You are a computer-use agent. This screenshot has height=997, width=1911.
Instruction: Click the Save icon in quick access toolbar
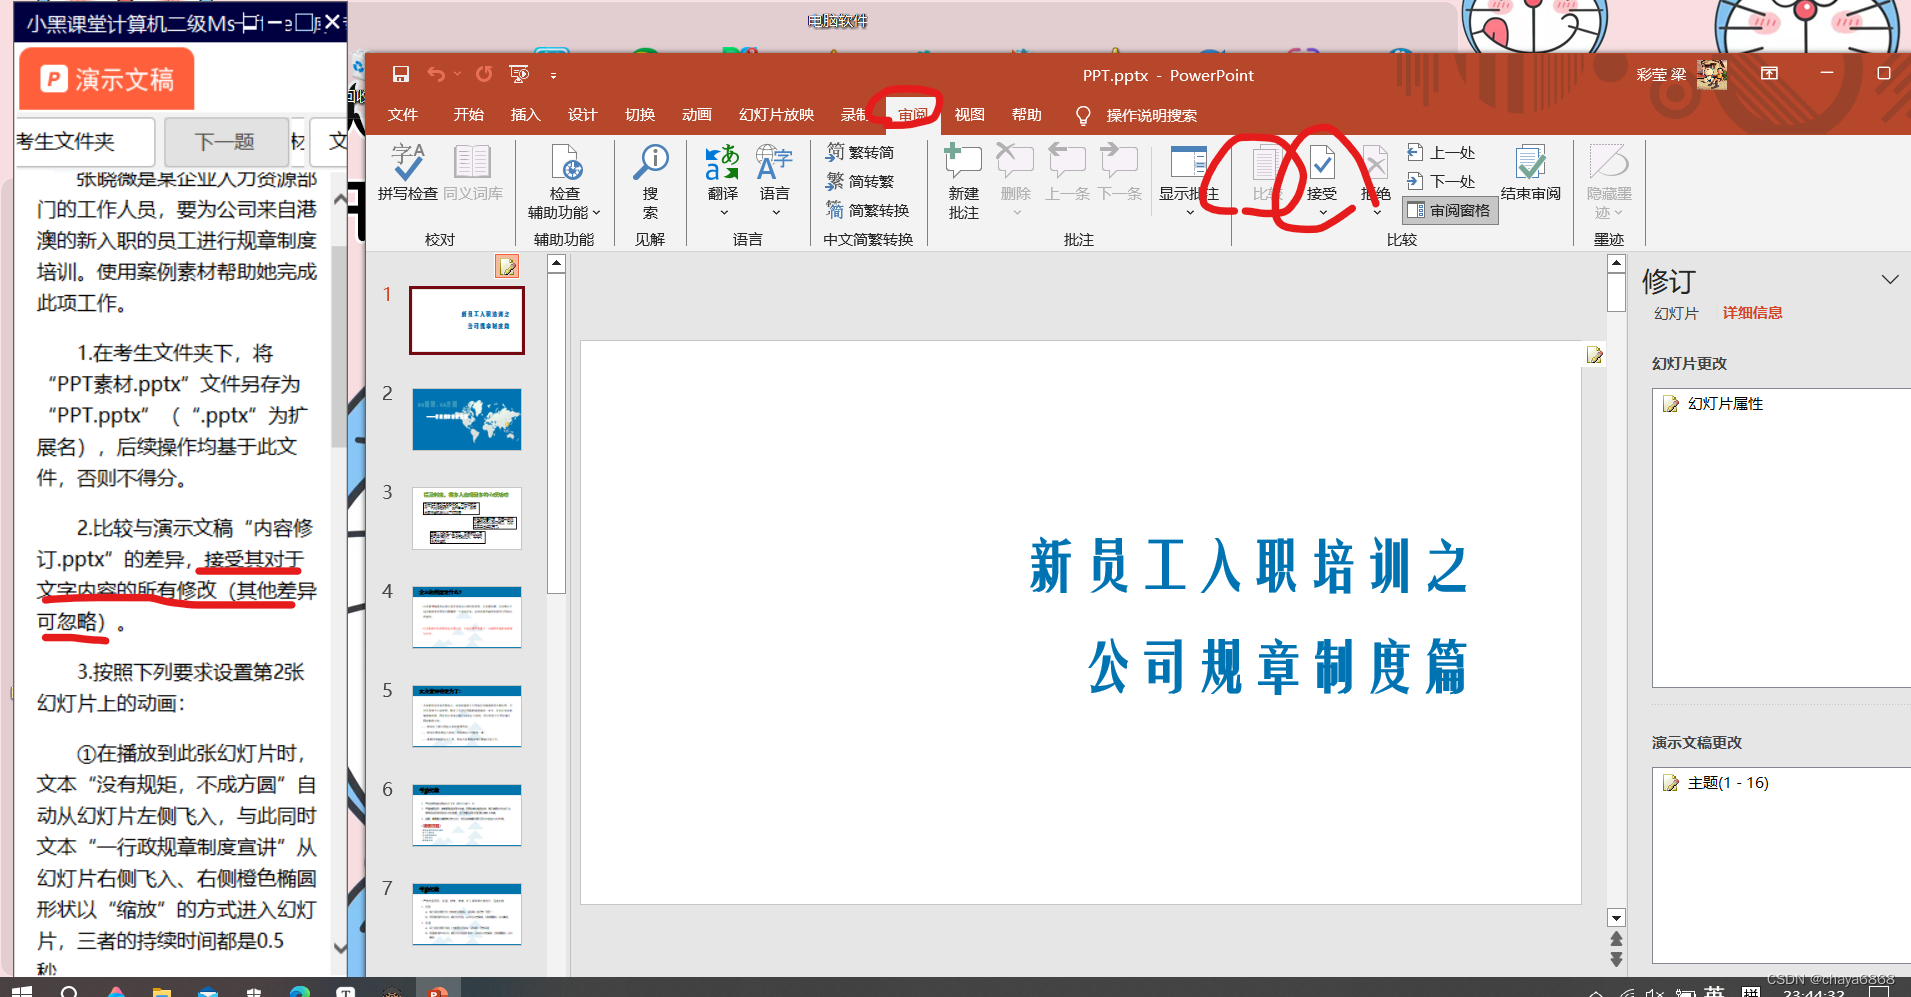coord(401,74)
